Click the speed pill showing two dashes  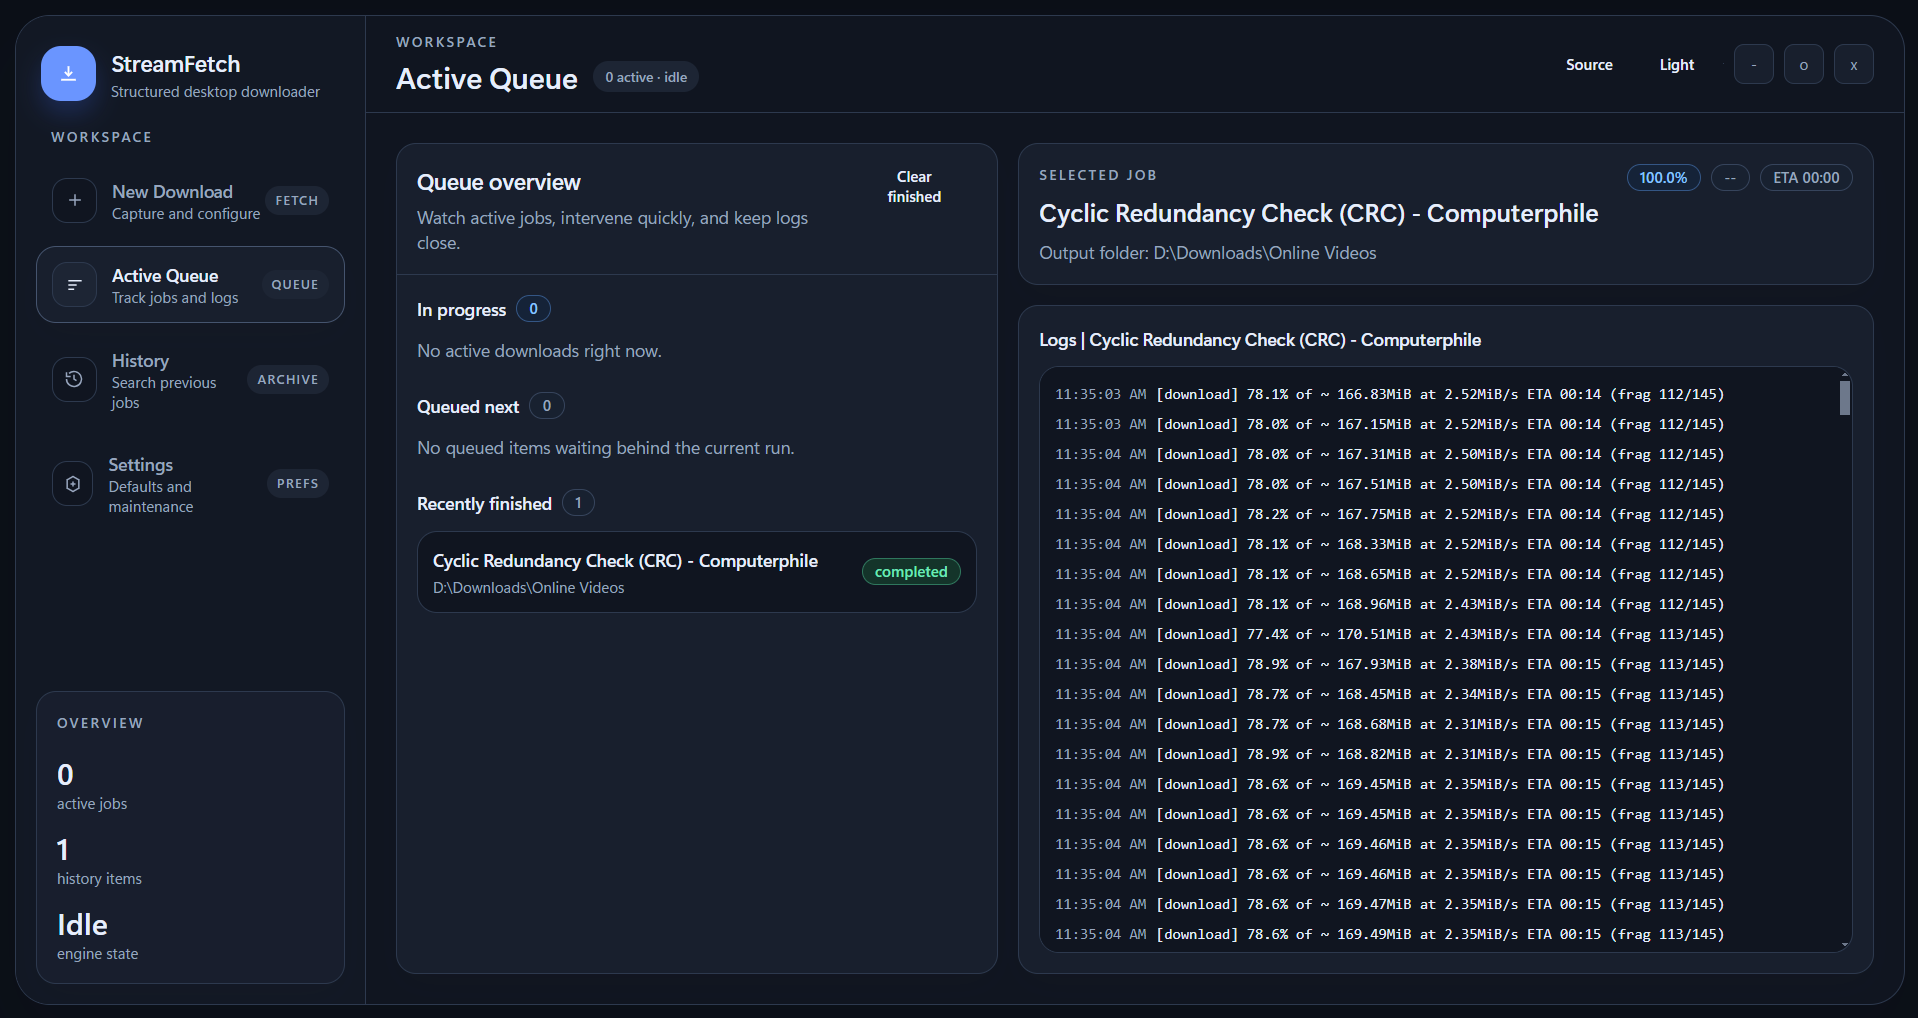coord(1730,178)
